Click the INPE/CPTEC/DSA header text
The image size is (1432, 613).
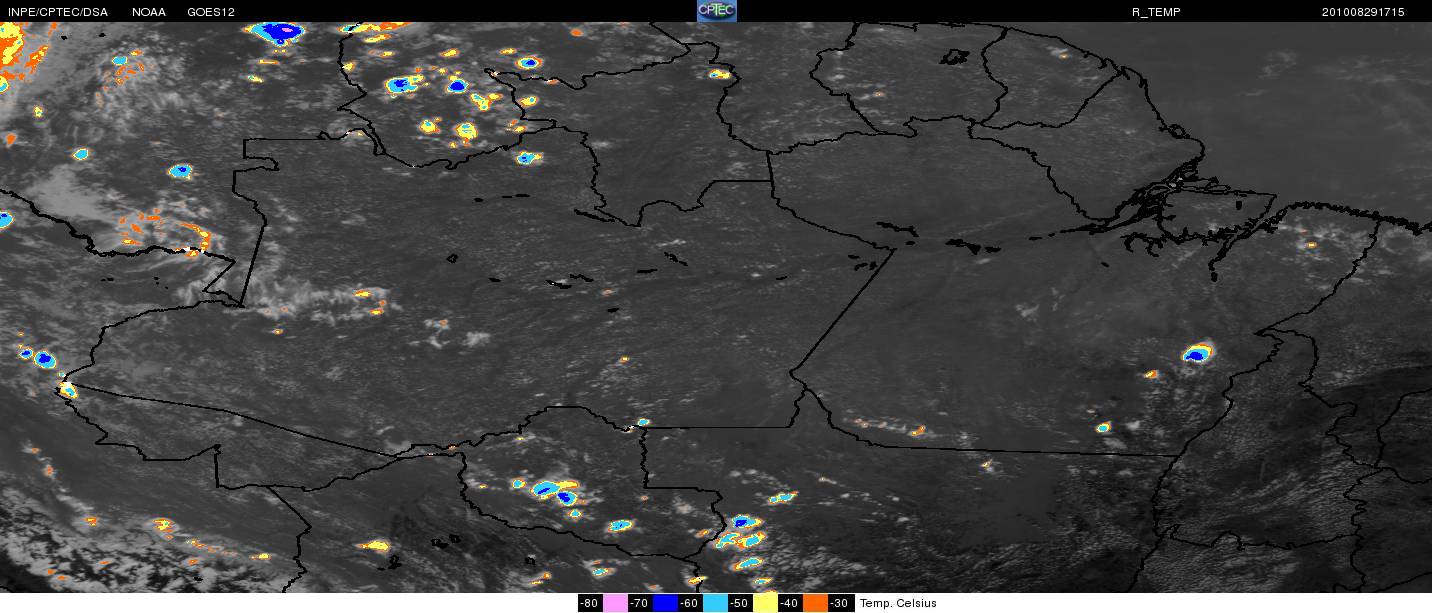pos(57,12)
